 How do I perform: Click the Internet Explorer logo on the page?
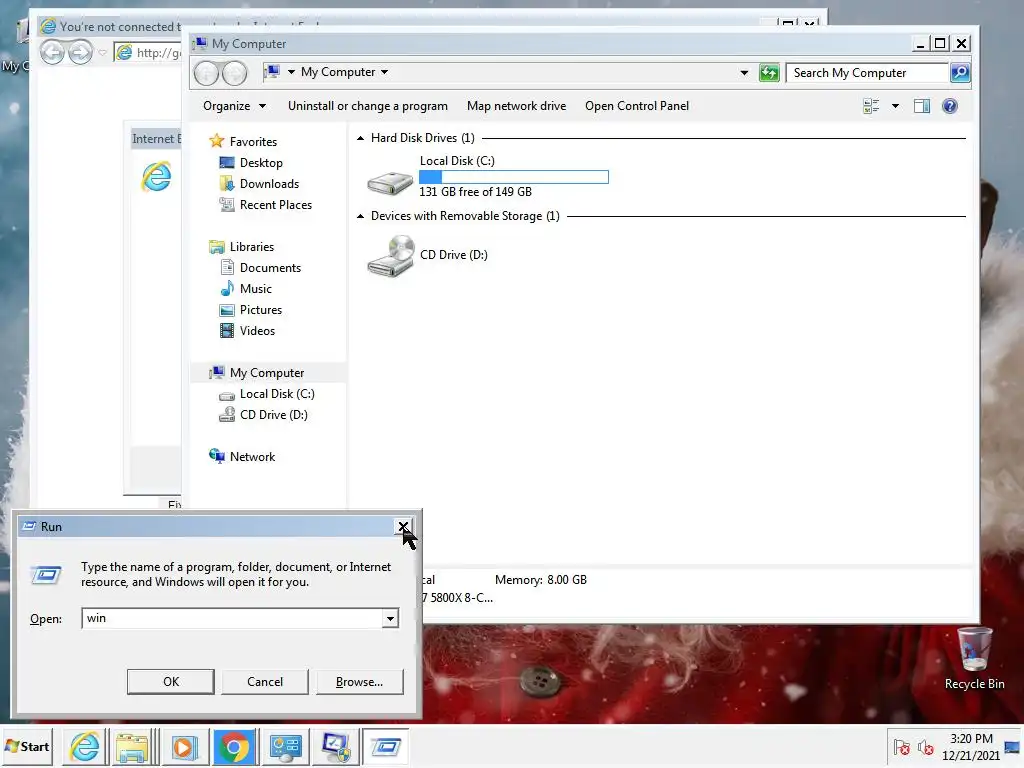[157, 177]
